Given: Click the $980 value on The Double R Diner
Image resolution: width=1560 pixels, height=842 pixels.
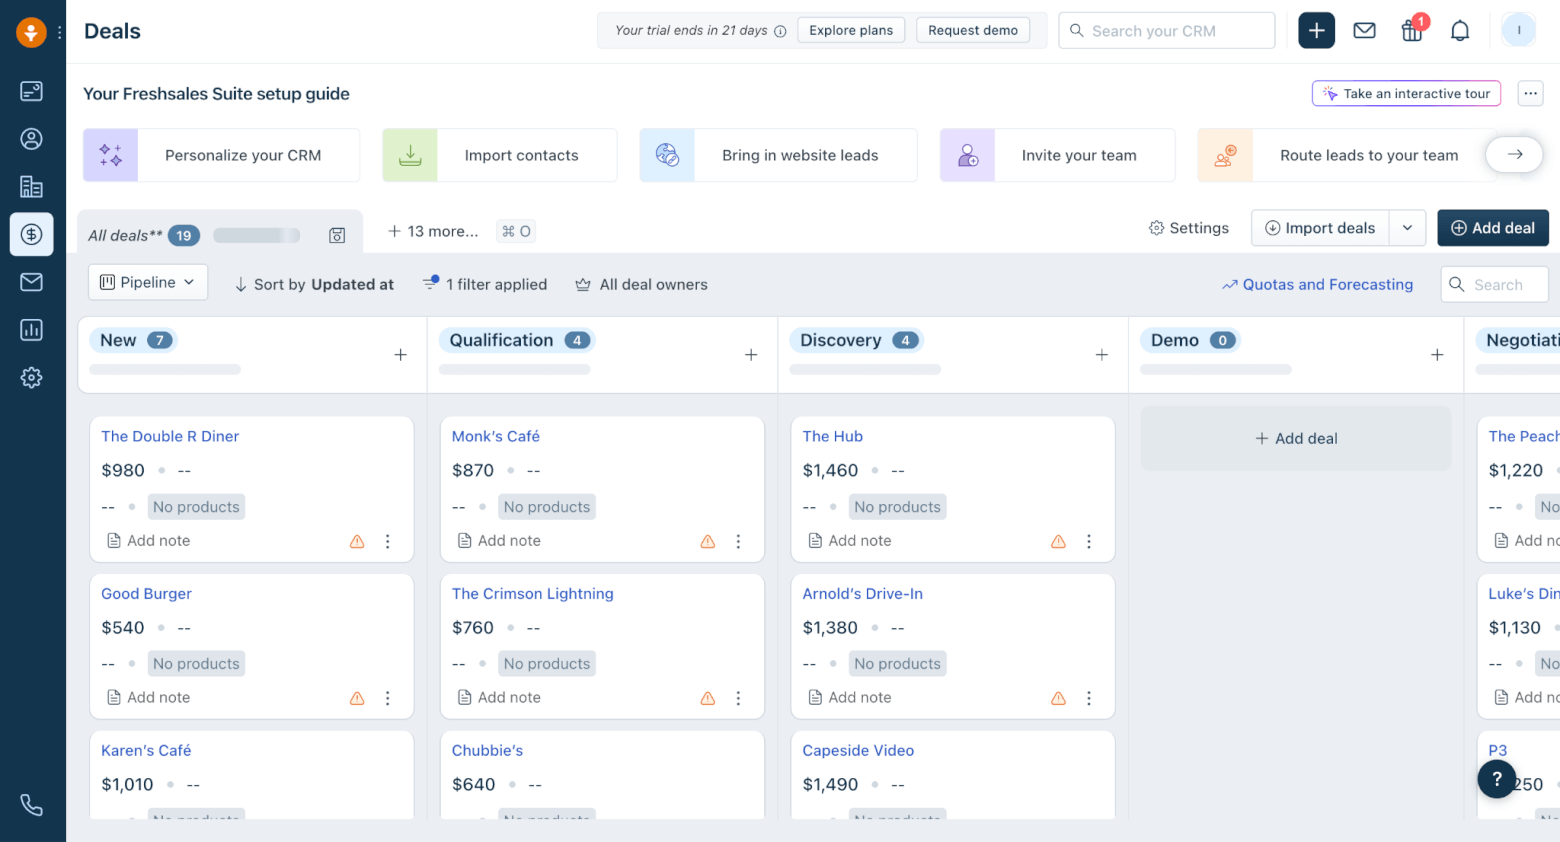Looking at the screenshot, I should [x=123, y=470].
